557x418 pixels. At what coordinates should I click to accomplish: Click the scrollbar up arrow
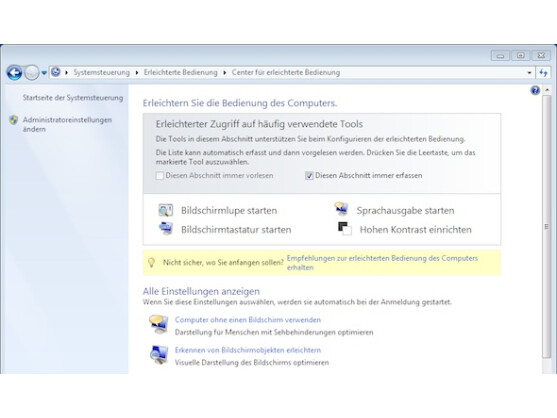click(547, 90)
